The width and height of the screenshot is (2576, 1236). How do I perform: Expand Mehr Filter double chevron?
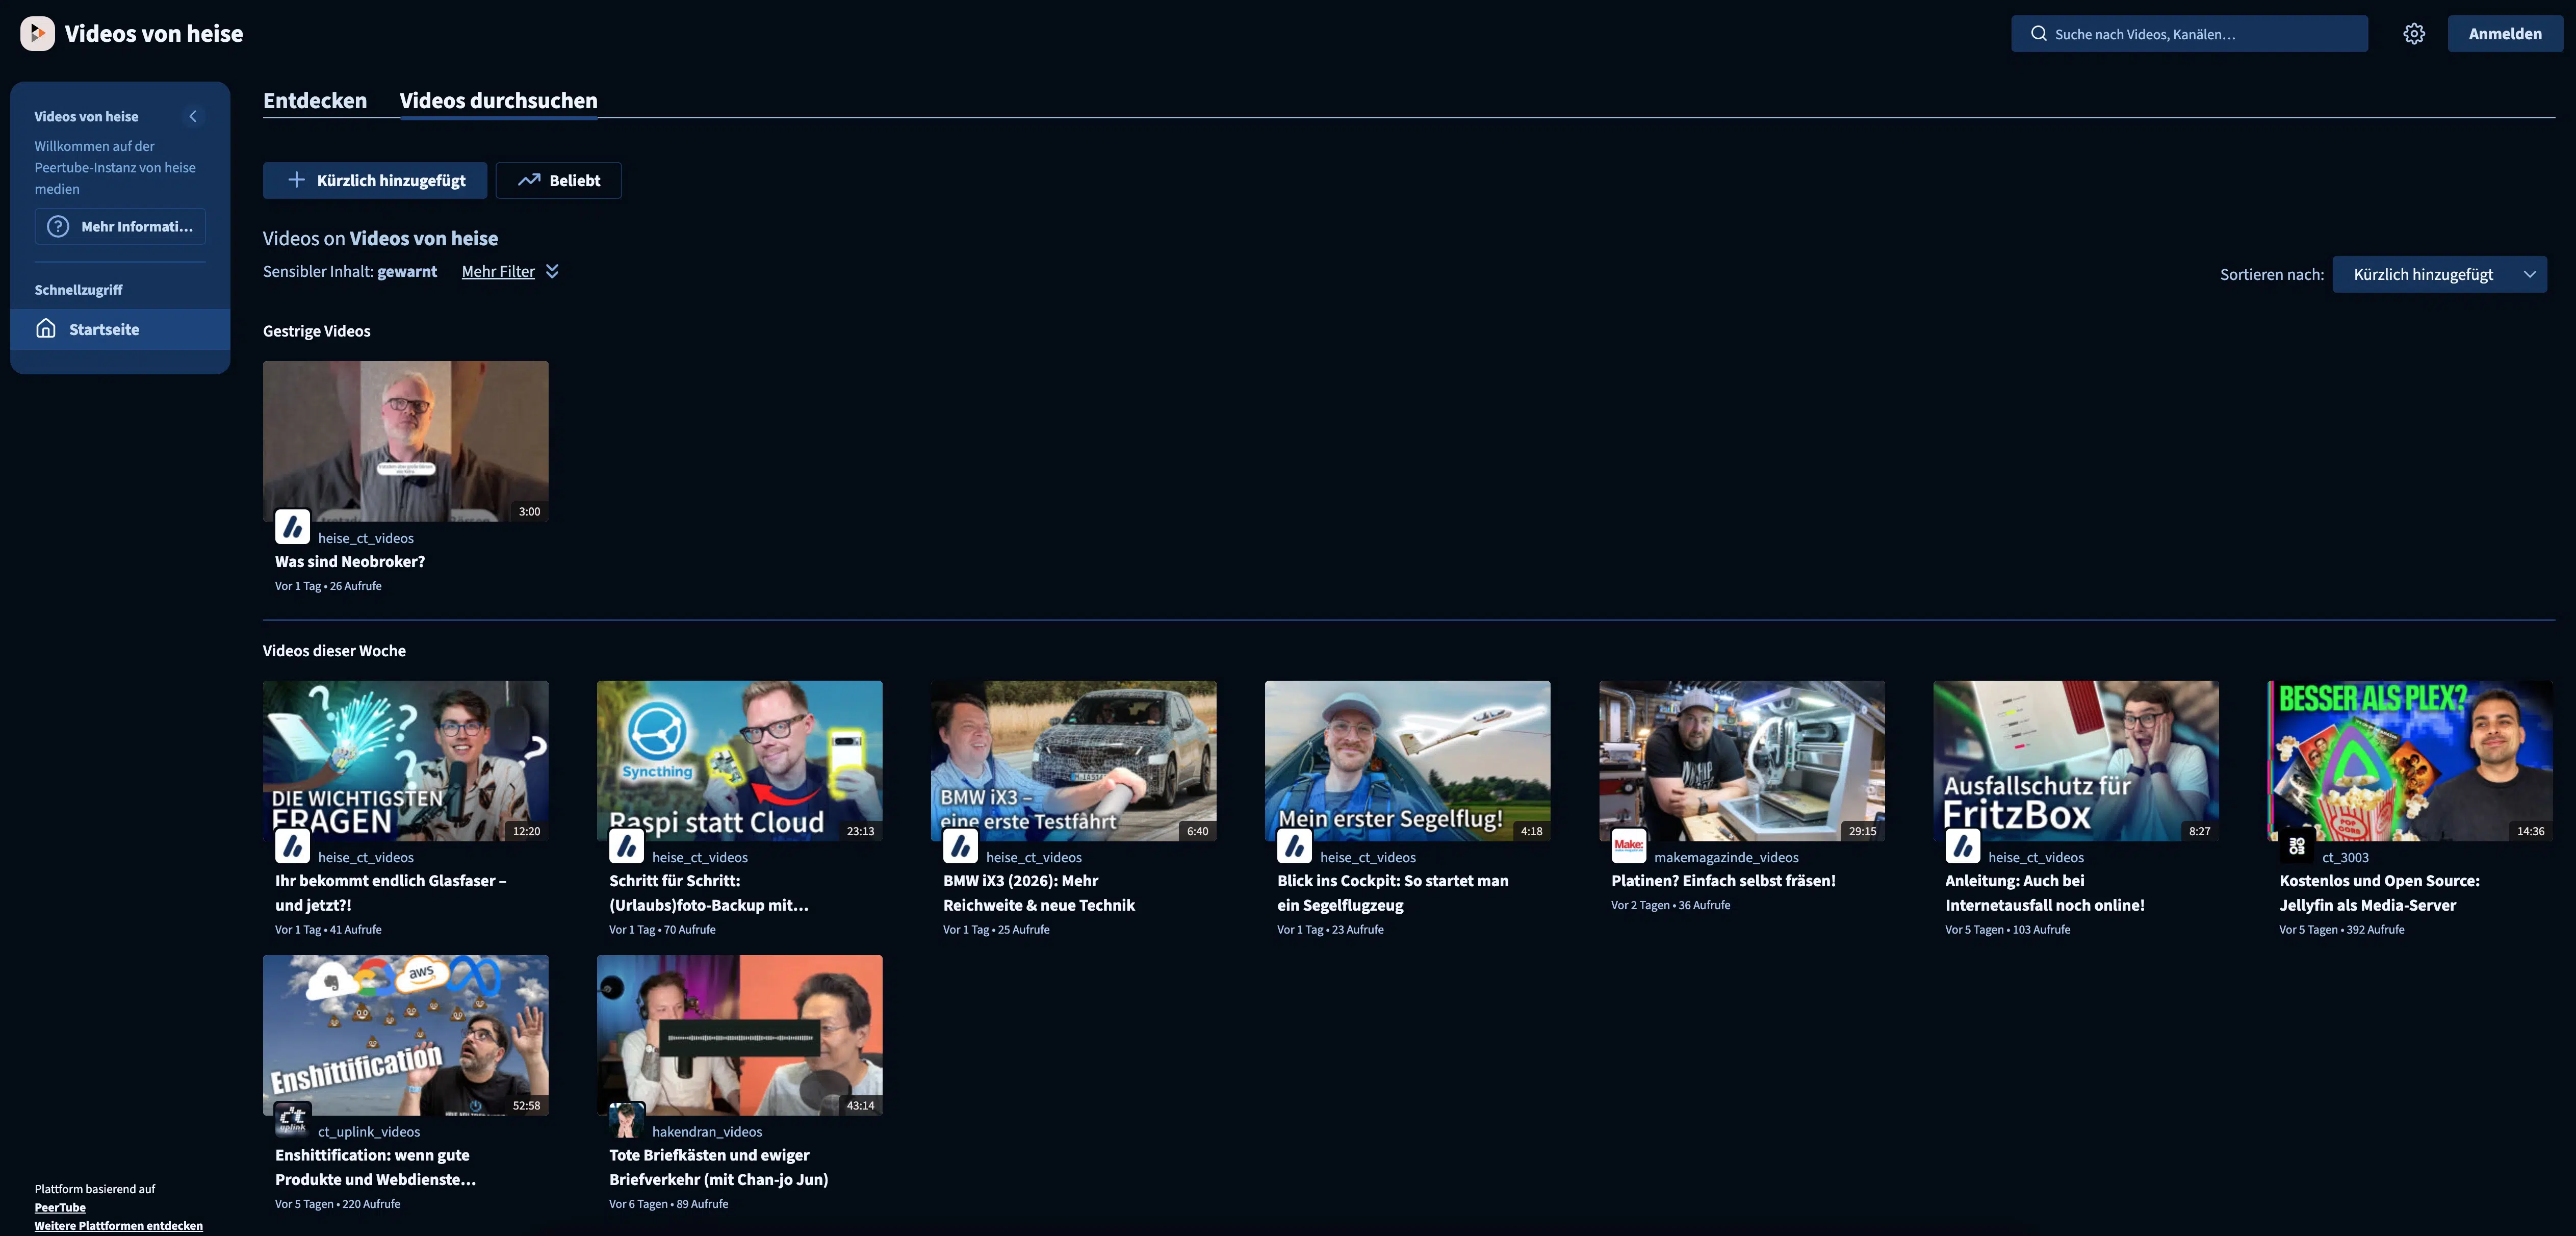[x=552, y=271]
